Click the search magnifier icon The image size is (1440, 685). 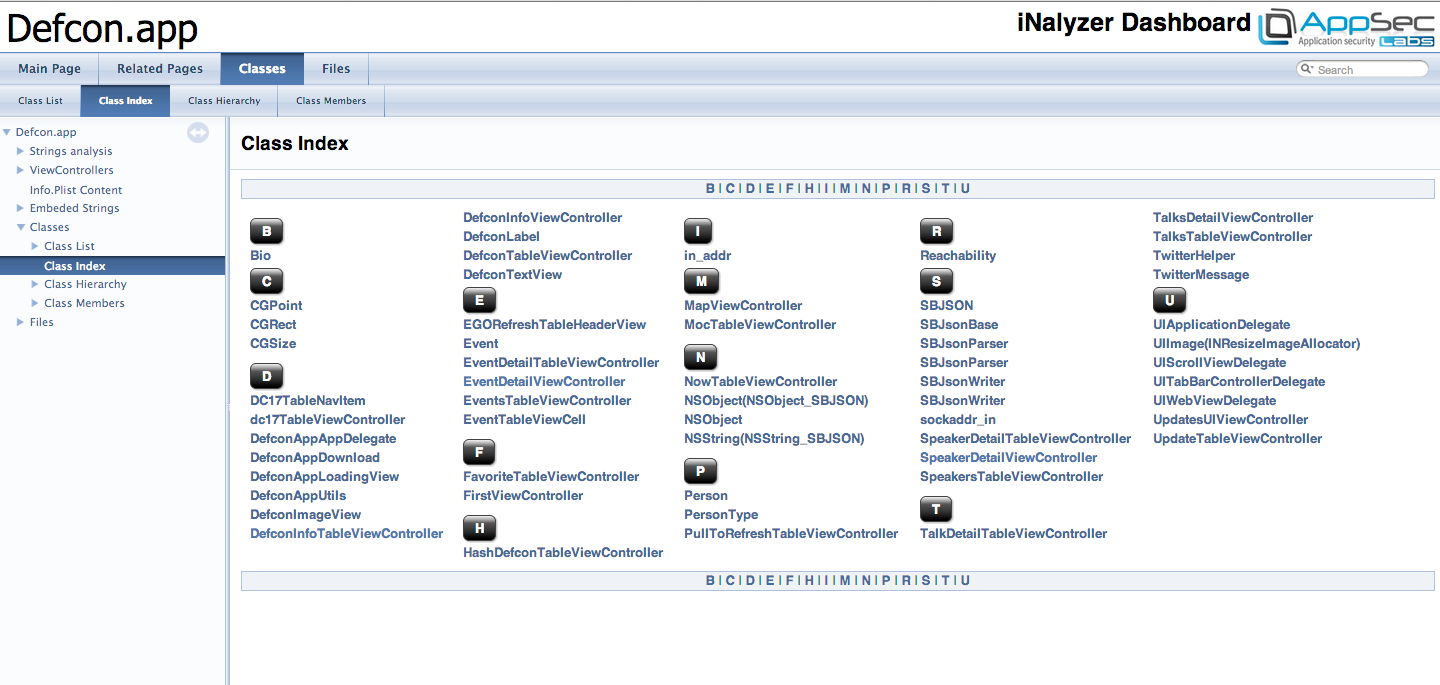[x=1306, y=69]
